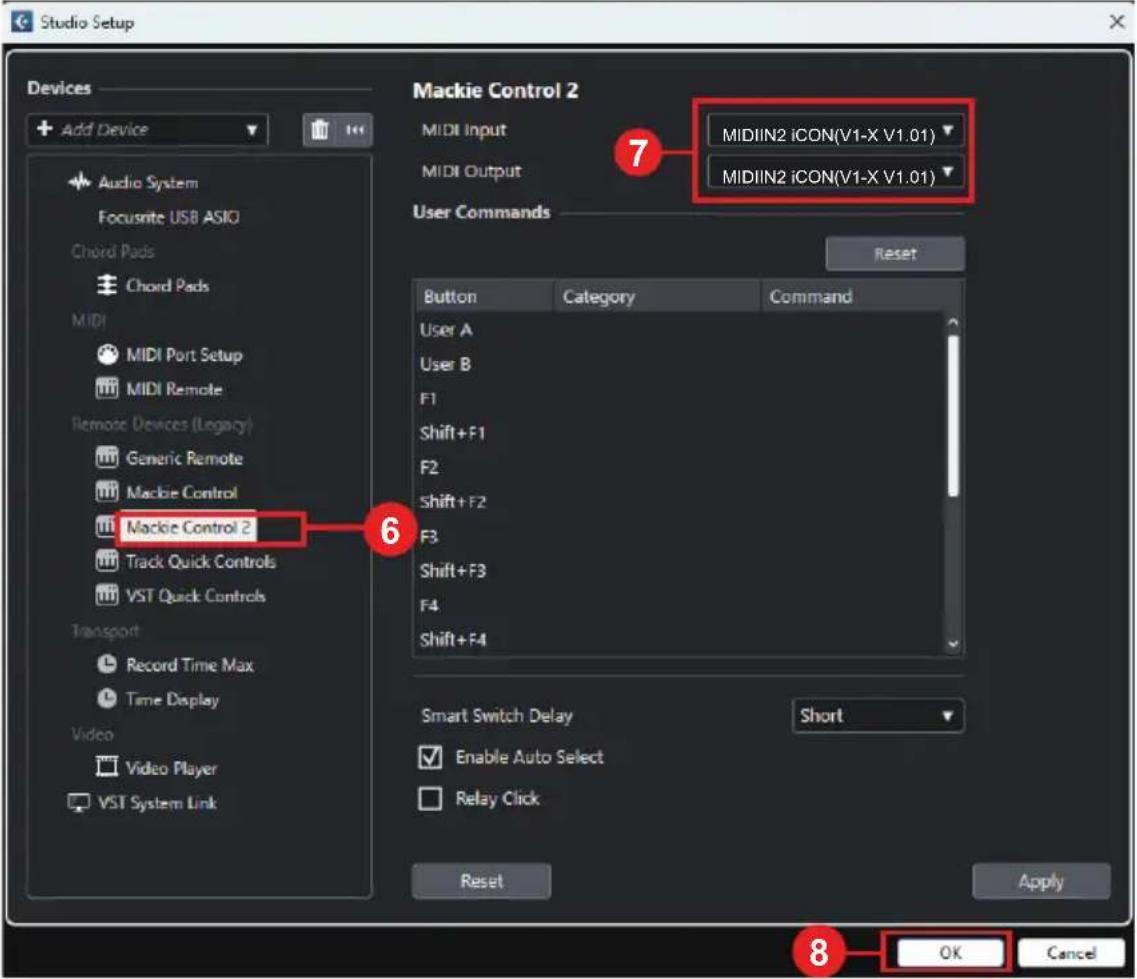Click the plus icon in Add Device

click(44, 128)
